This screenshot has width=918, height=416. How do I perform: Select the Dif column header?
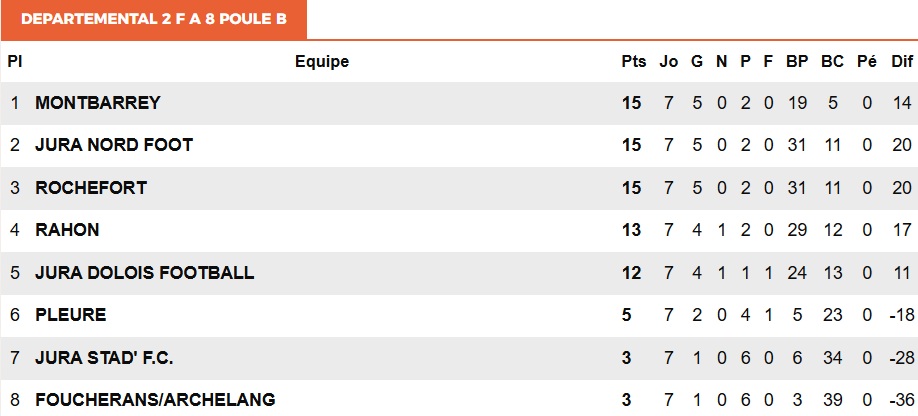(x=902, y=61)
